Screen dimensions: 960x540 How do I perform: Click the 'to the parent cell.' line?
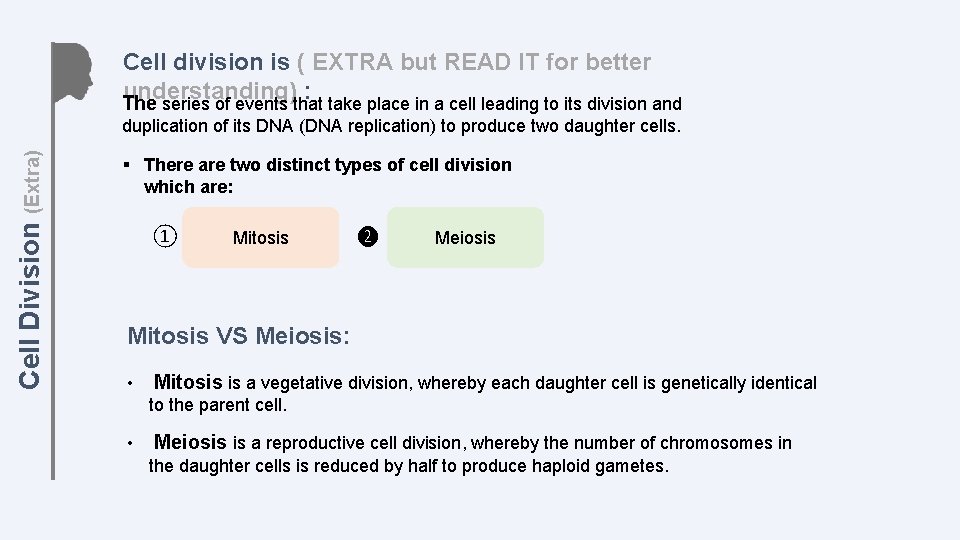(217, 405)
